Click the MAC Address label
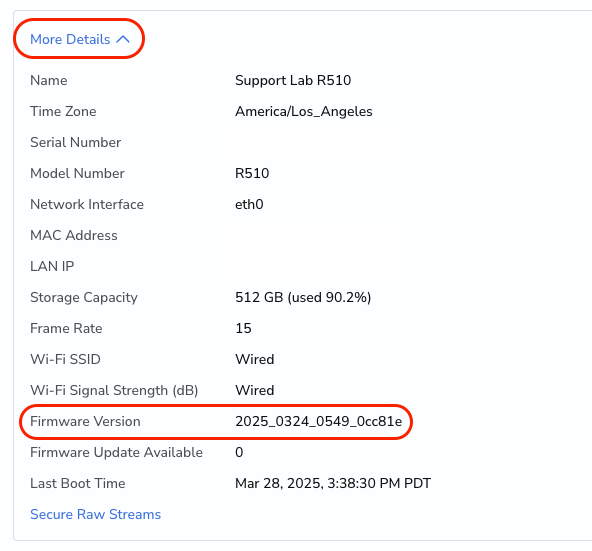592x551 pixels. click(74, 235)
